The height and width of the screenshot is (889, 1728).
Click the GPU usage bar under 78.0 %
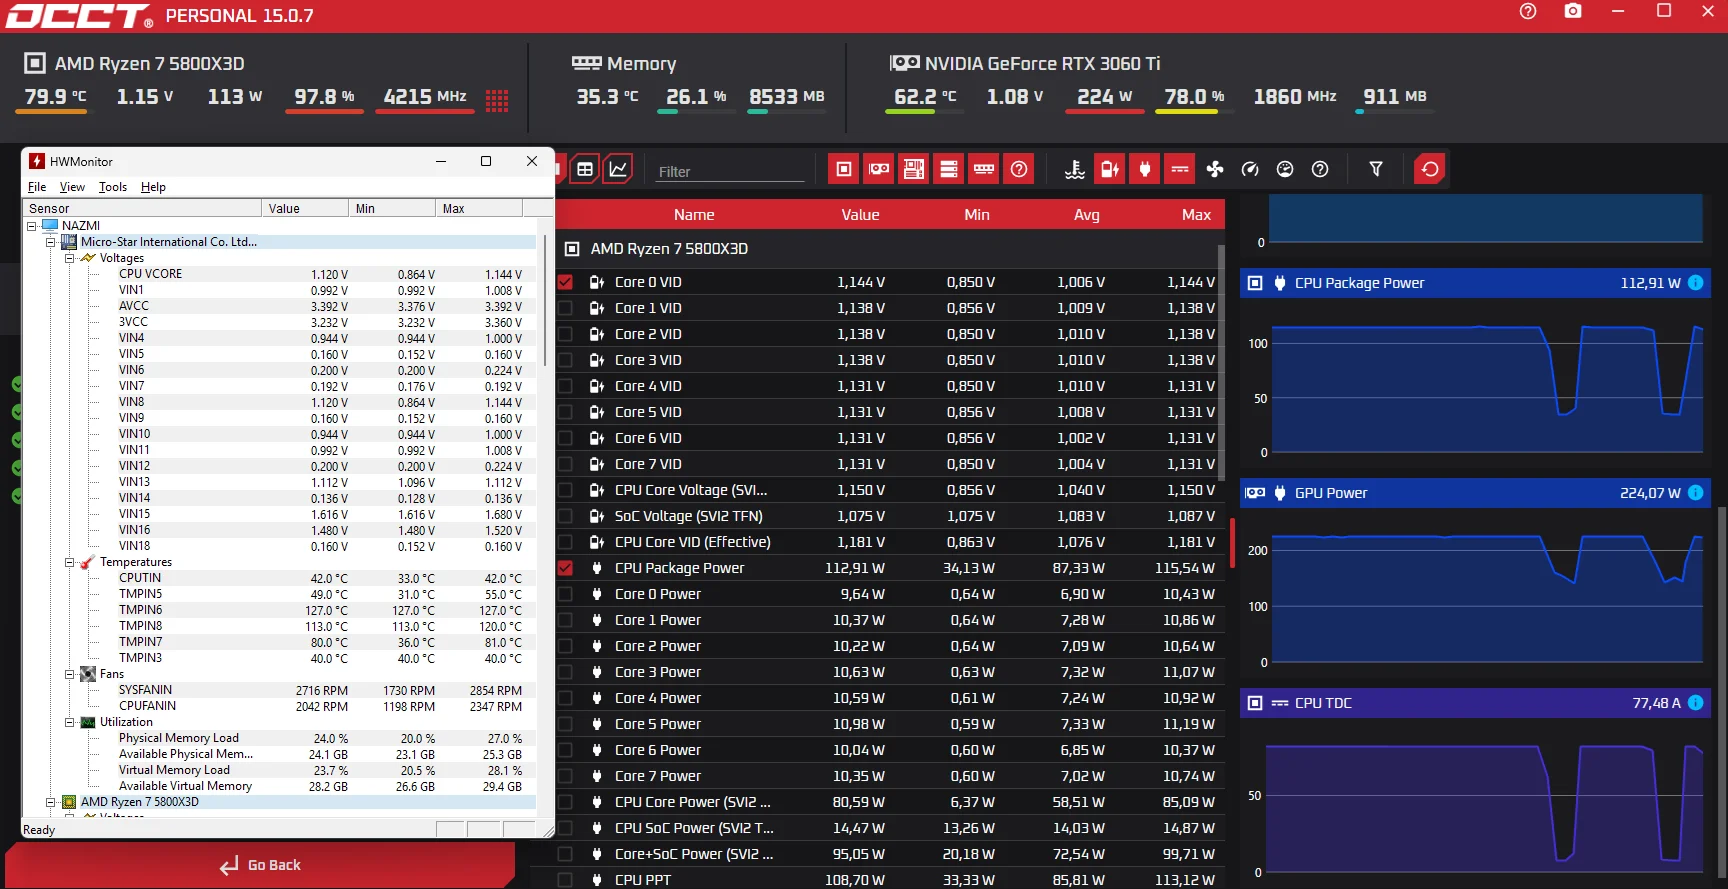(x=1194, y=112)
